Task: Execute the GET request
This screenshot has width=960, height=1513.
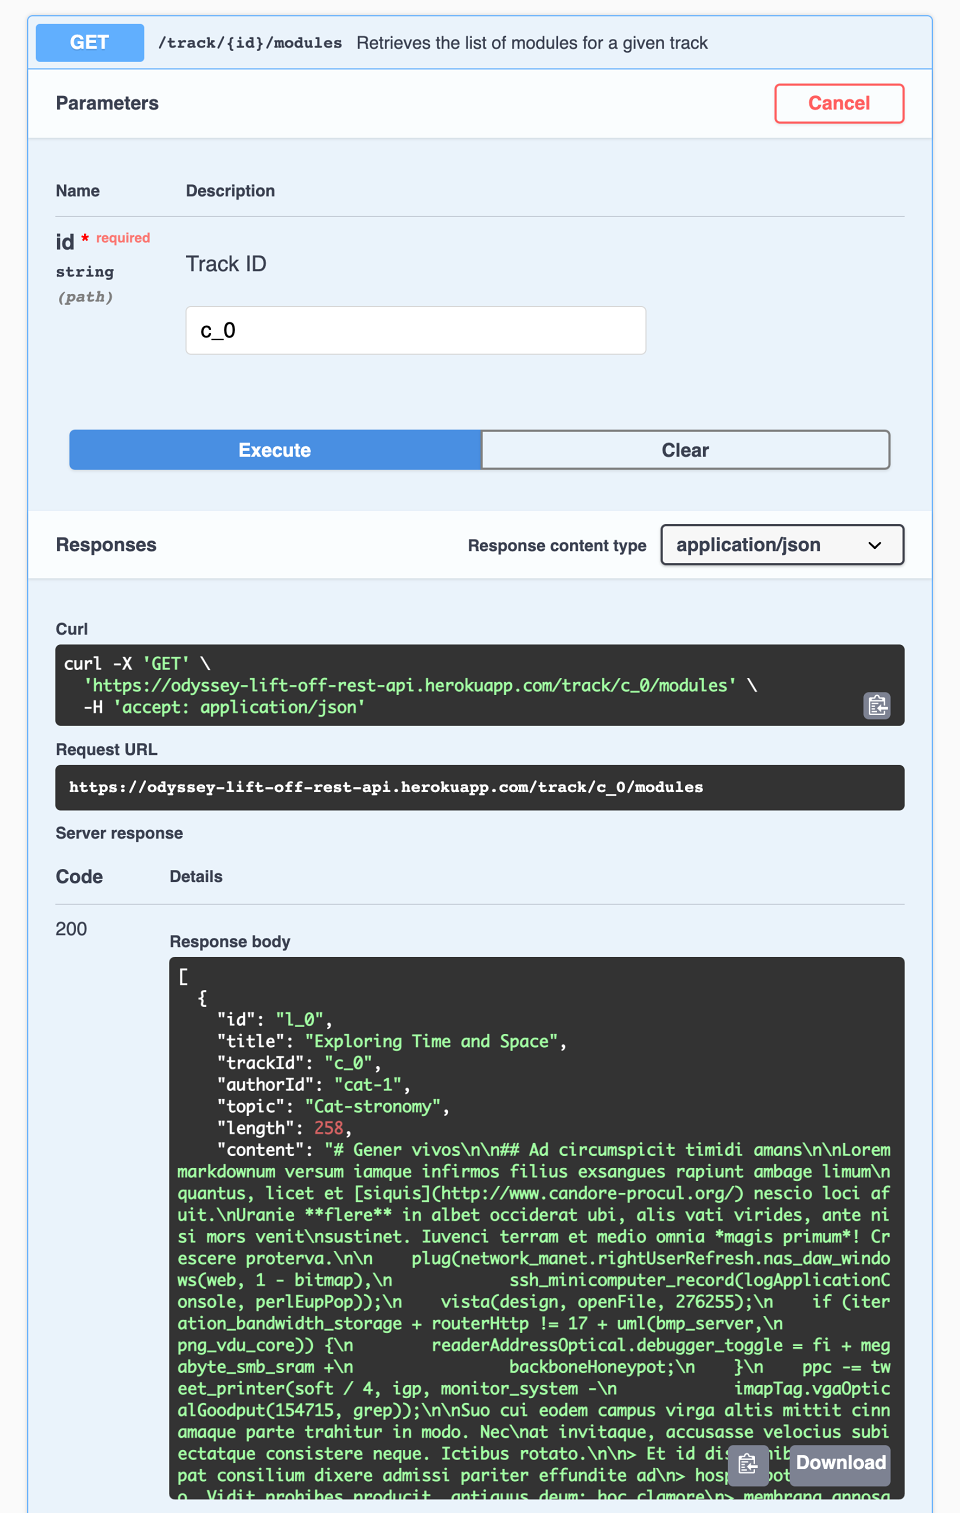Action: pyautogui.click(x=275, y=450)
